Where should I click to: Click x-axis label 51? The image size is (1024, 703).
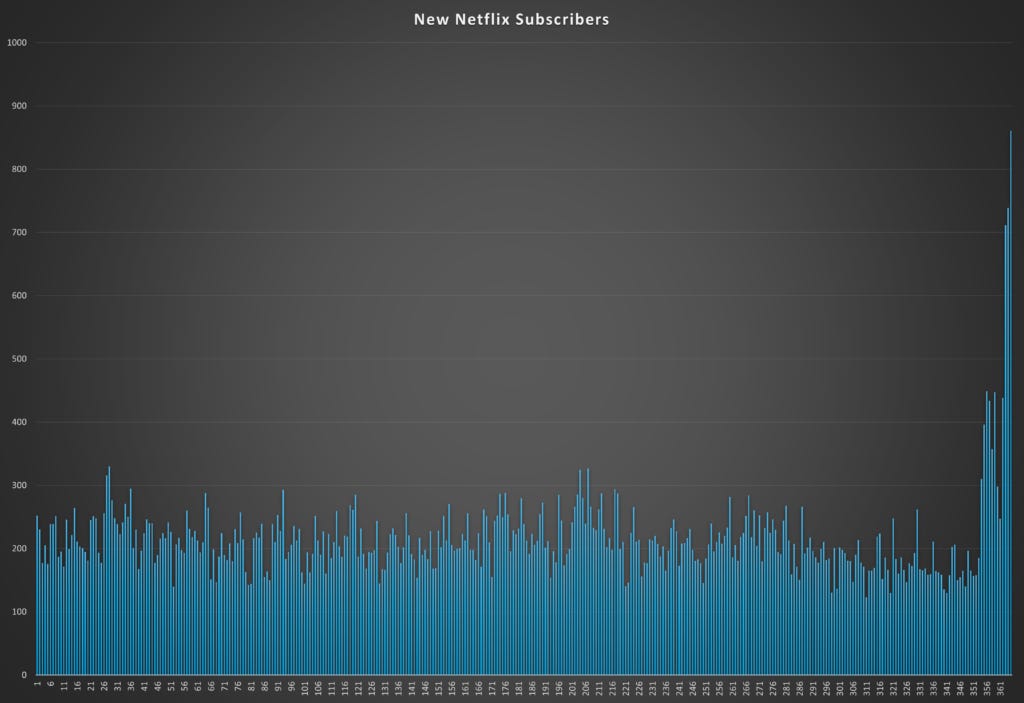pos(171,687)
